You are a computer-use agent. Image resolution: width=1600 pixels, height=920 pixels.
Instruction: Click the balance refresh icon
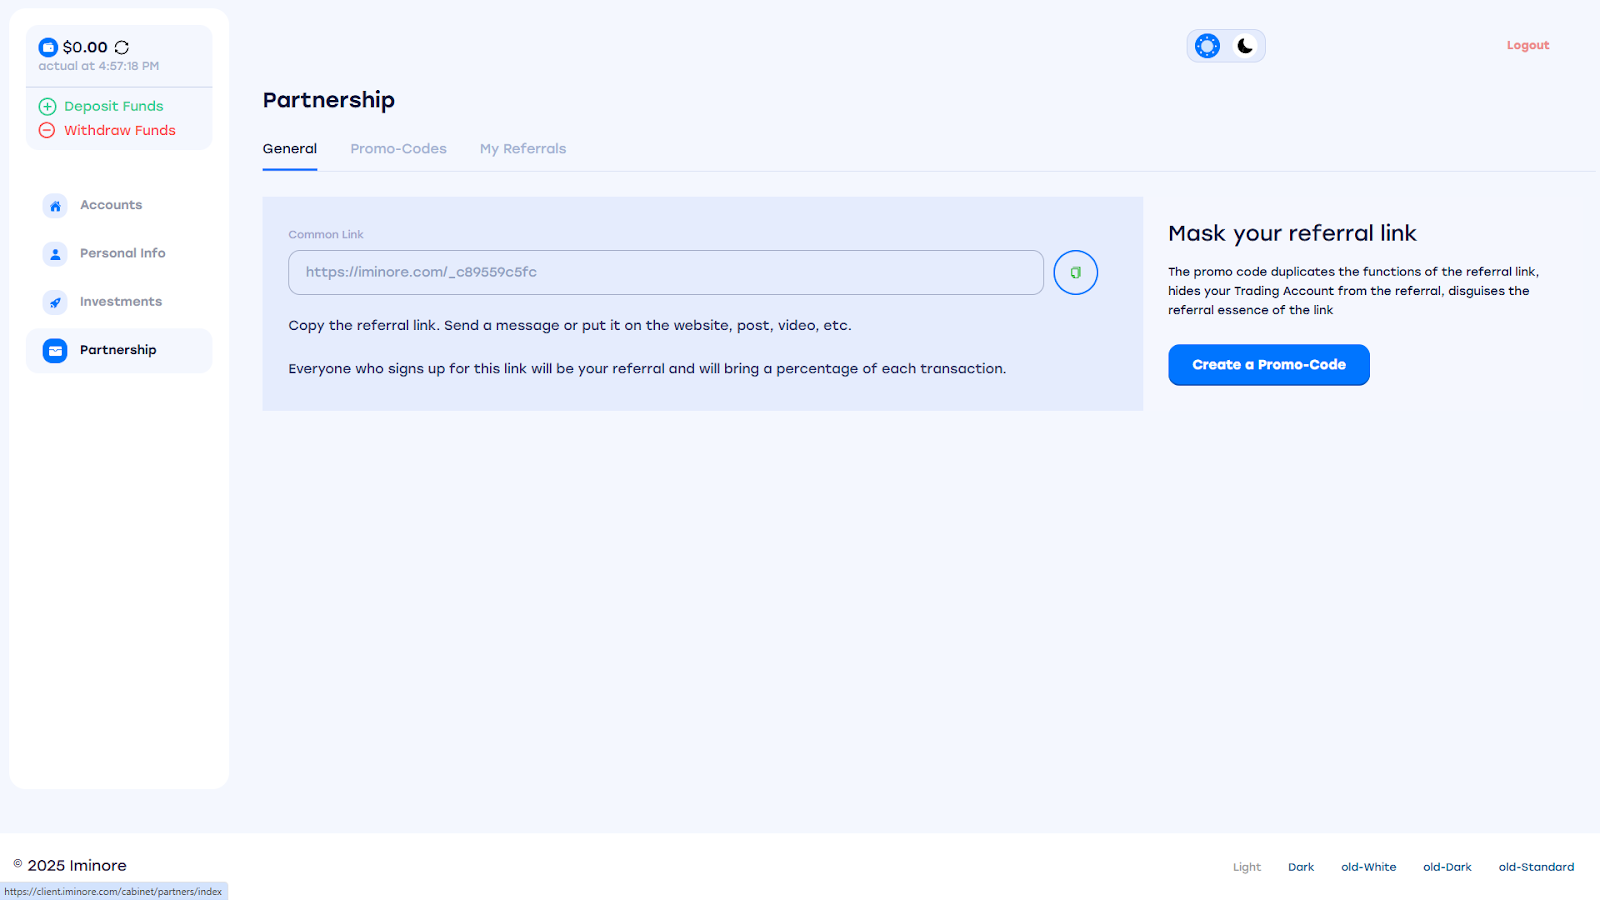click(122, 47)
